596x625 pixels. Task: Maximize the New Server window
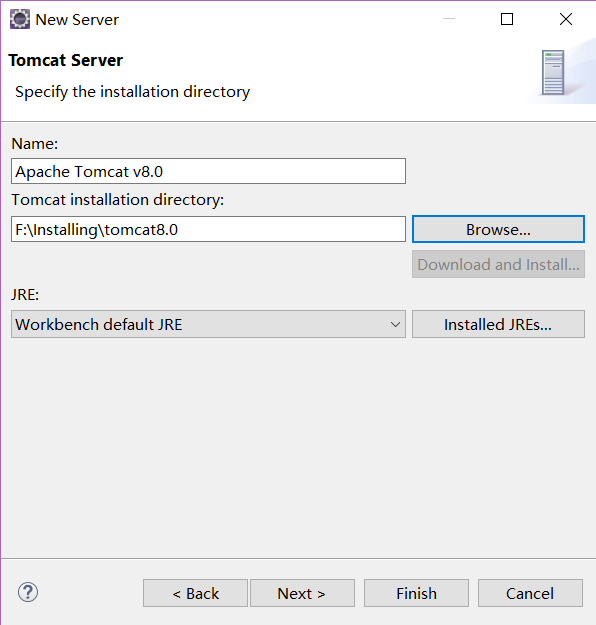pyautogui.click(x=507, y=19)
